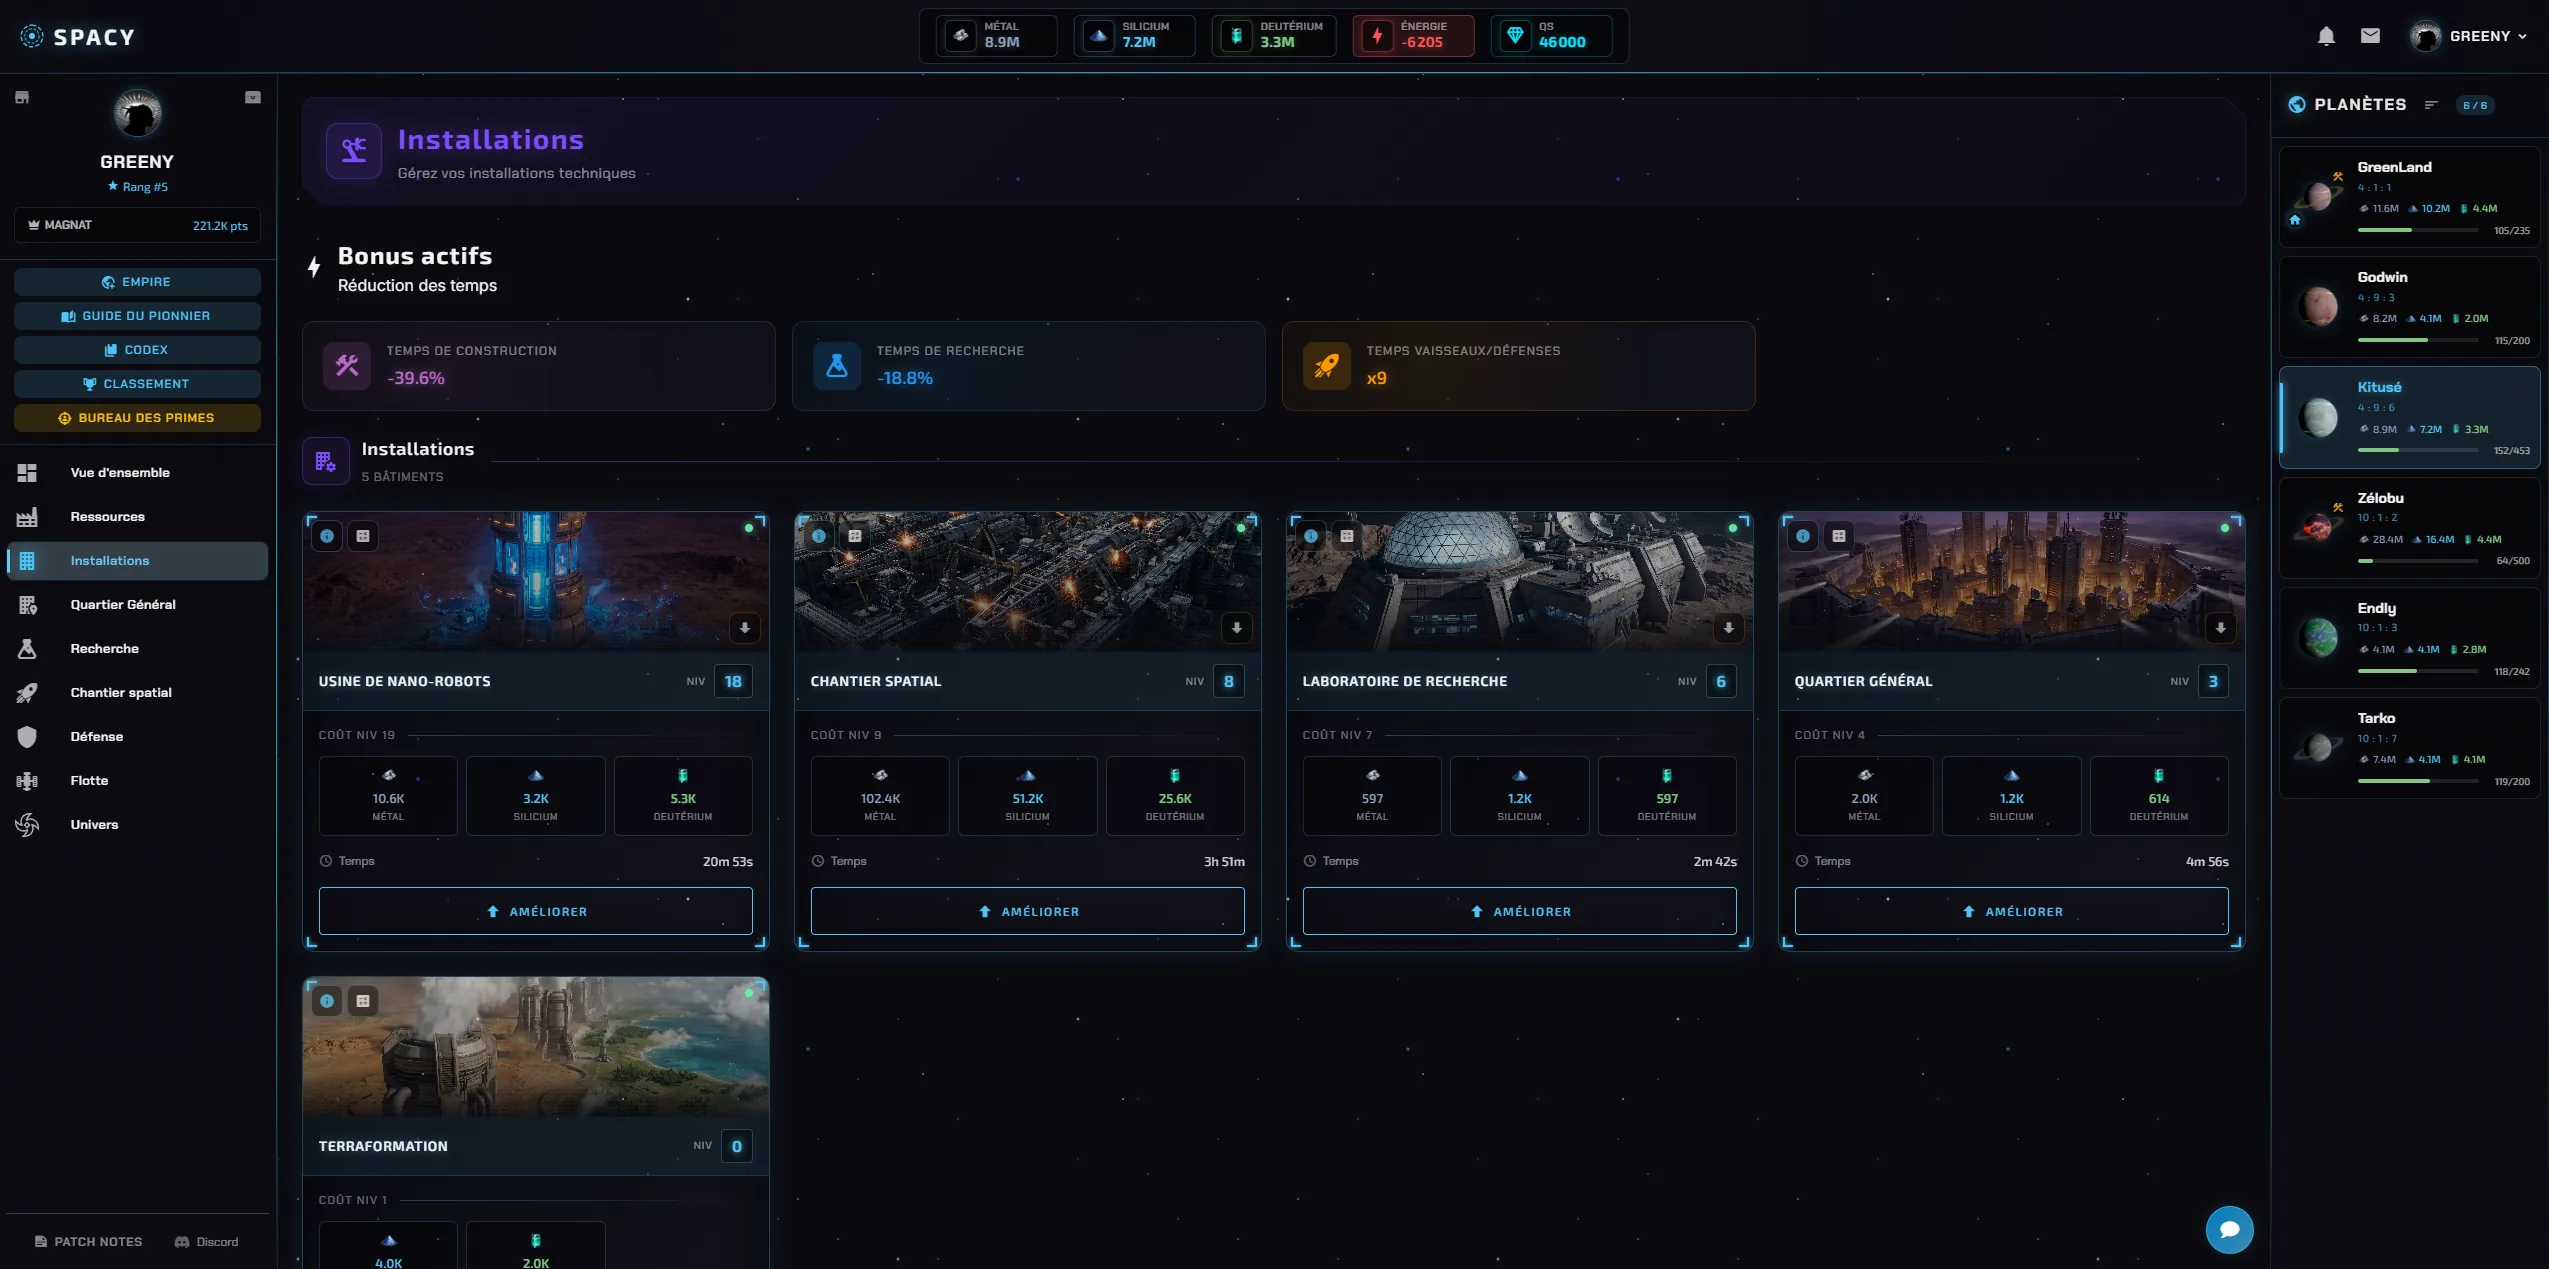2549x1269 pixels.
Task: Click the info icon on Quartier Général card
Action: pyautogui.click(x=1803, y=536)
